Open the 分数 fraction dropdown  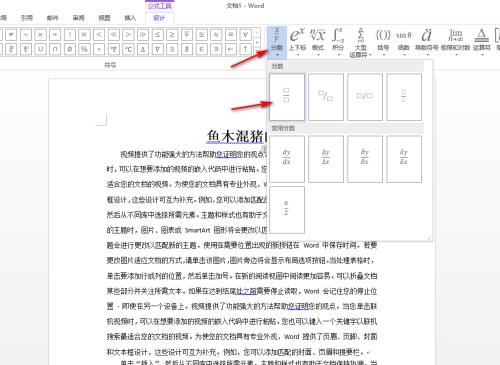277,42
